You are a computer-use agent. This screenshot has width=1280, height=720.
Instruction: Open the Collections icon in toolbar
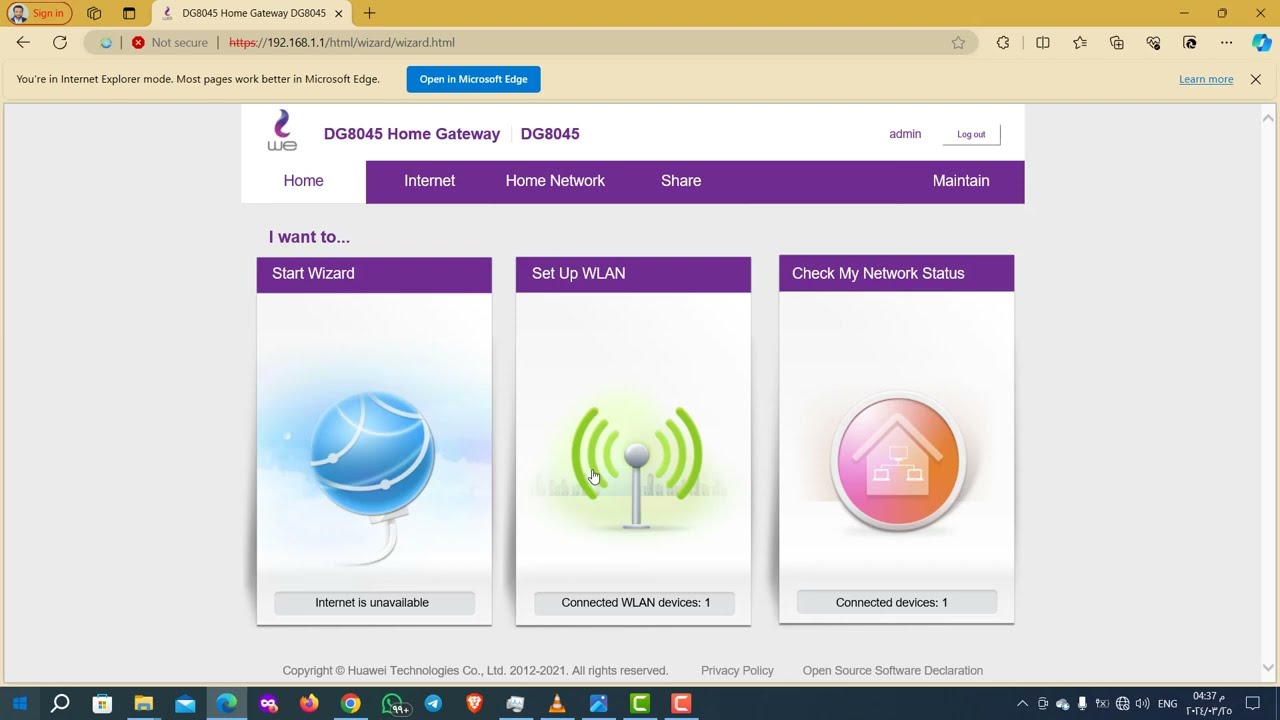pyautogui.click(x=1117, y=43)
